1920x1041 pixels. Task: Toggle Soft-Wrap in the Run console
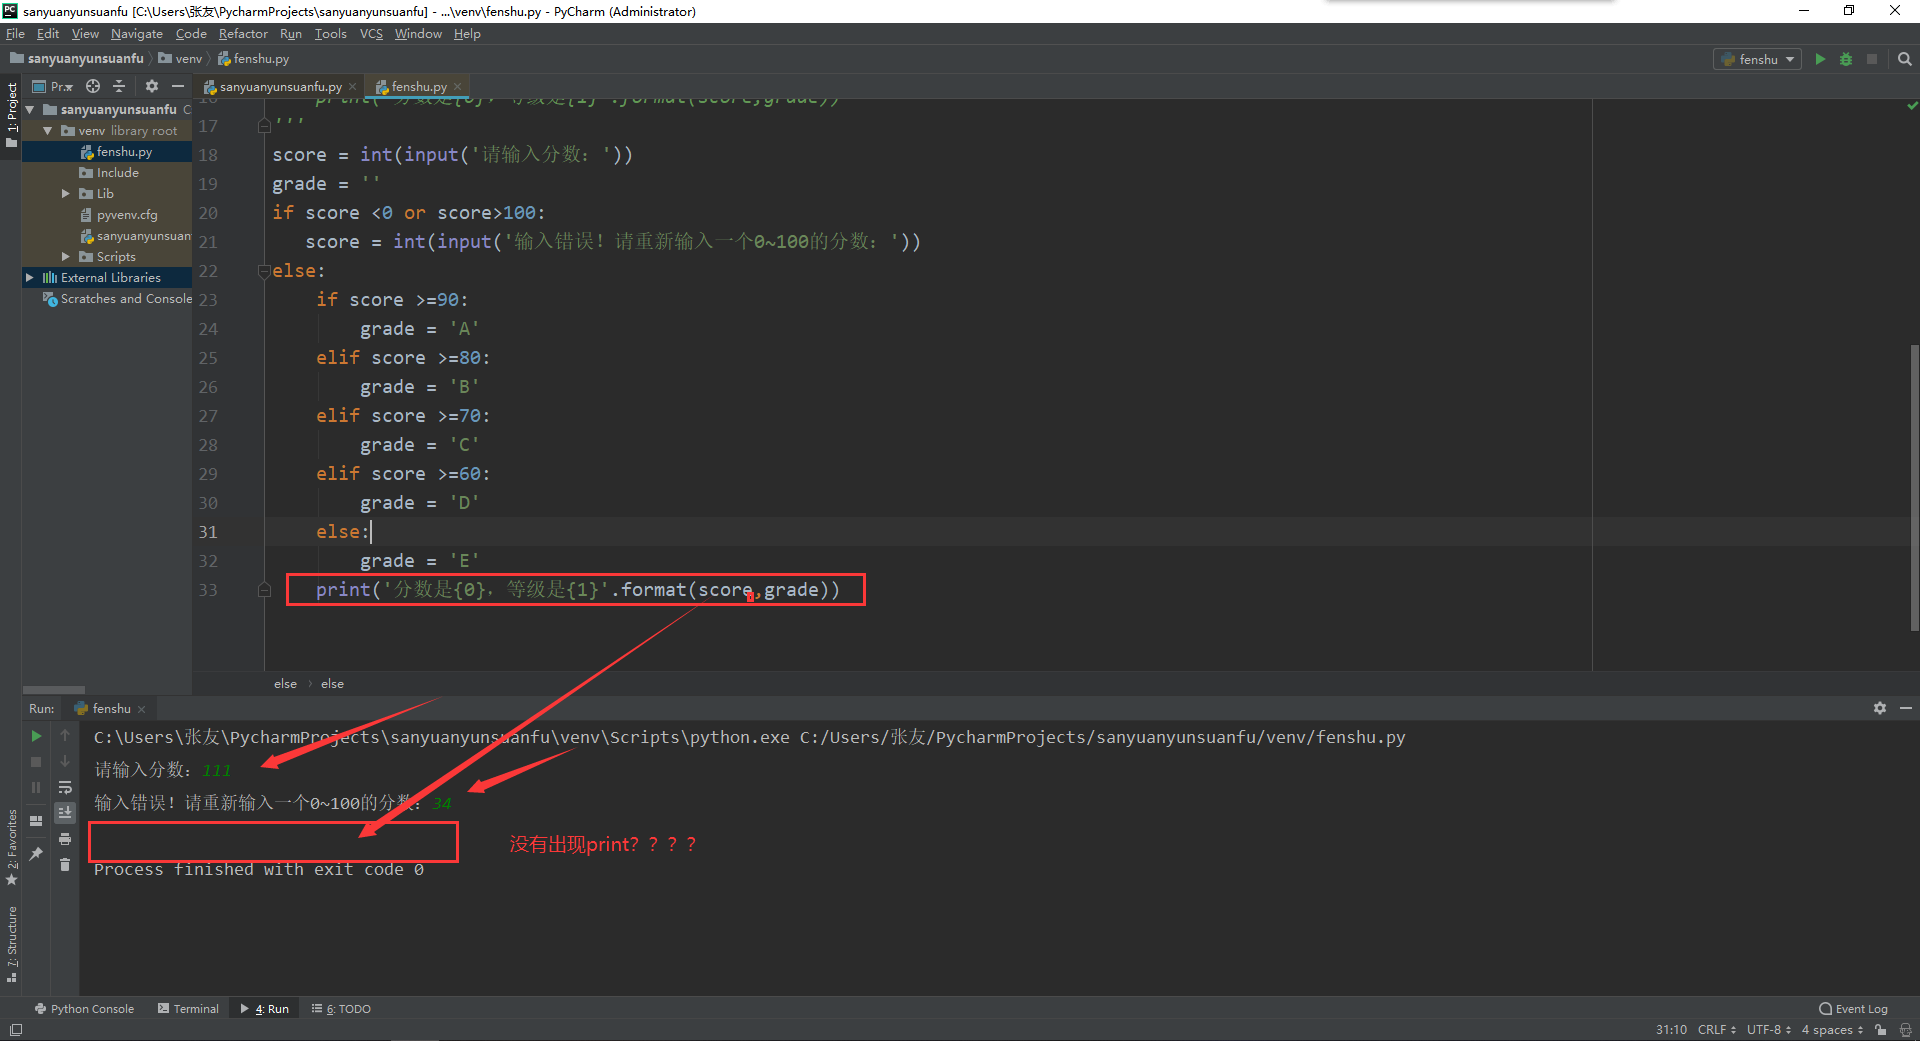(65, 788)
